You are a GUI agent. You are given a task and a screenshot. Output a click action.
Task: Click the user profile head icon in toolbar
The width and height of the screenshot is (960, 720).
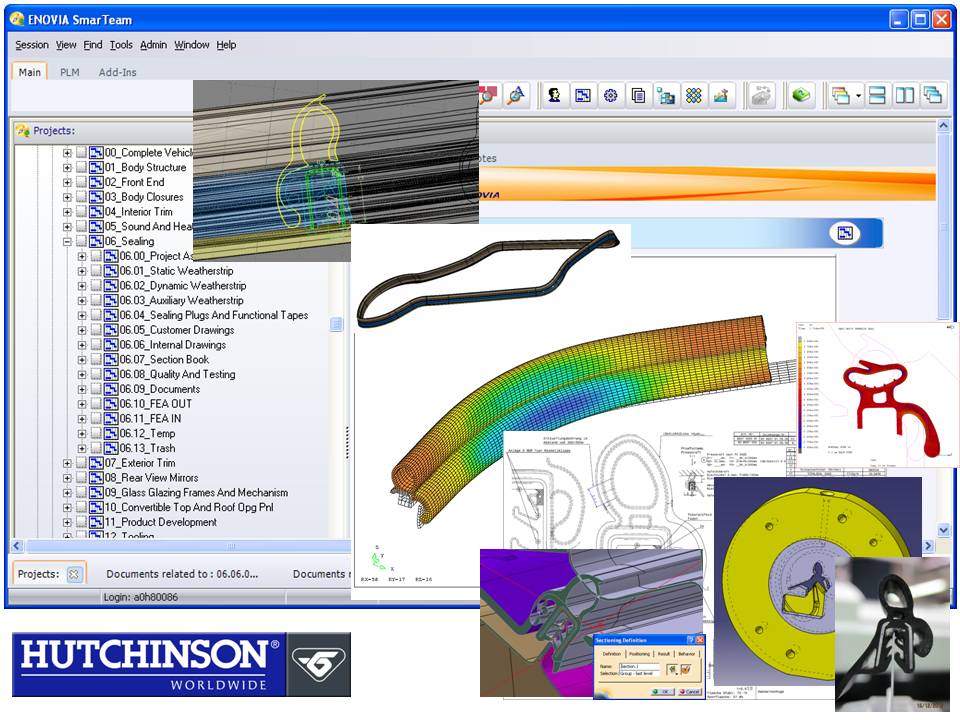pos(555,96)
